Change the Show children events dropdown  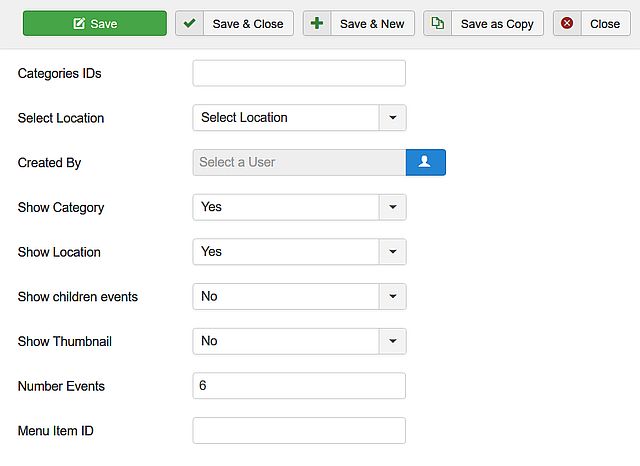[x=299, y=296]
